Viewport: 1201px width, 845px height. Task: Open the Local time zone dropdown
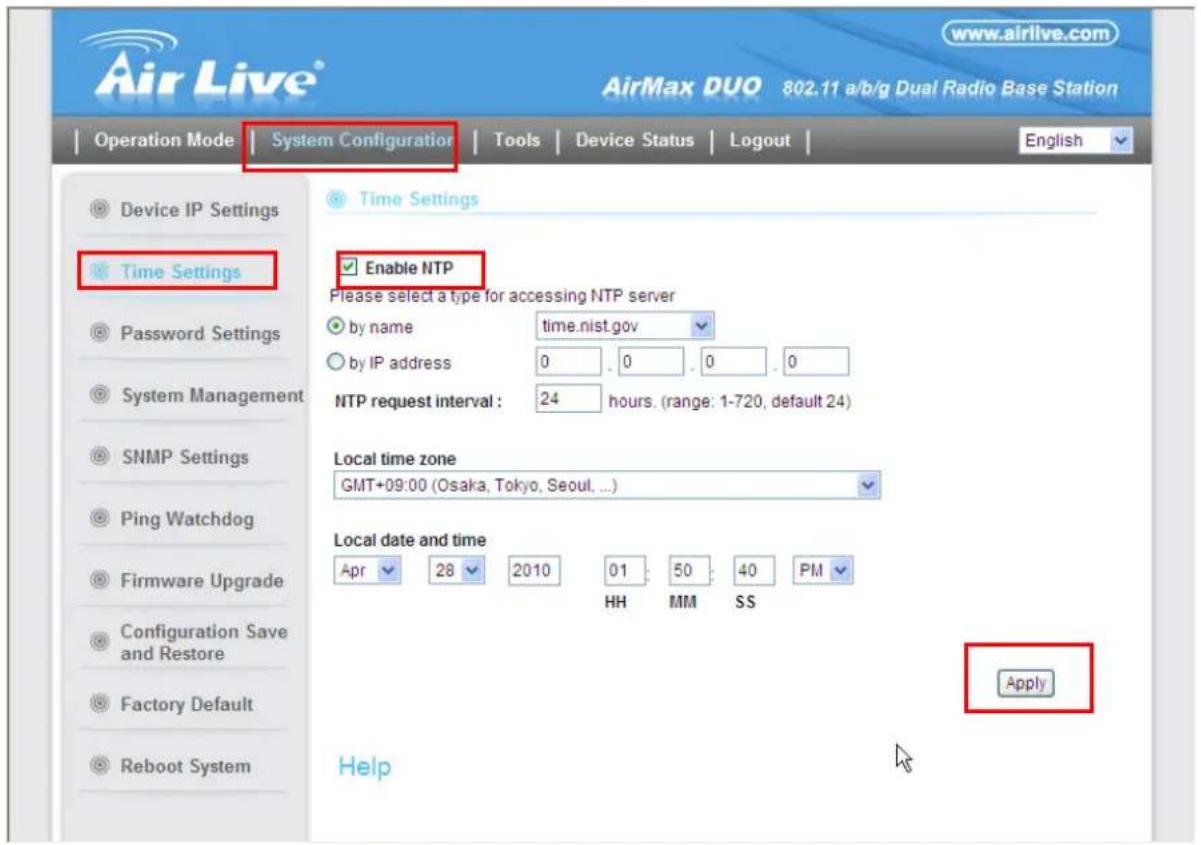607,486
